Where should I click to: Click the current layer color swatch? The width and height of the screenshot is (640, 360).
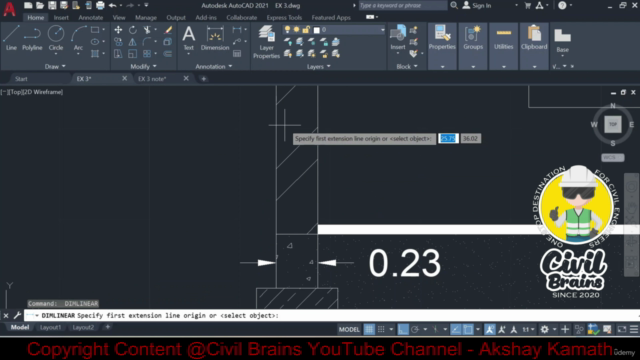[x=317, y=30]
